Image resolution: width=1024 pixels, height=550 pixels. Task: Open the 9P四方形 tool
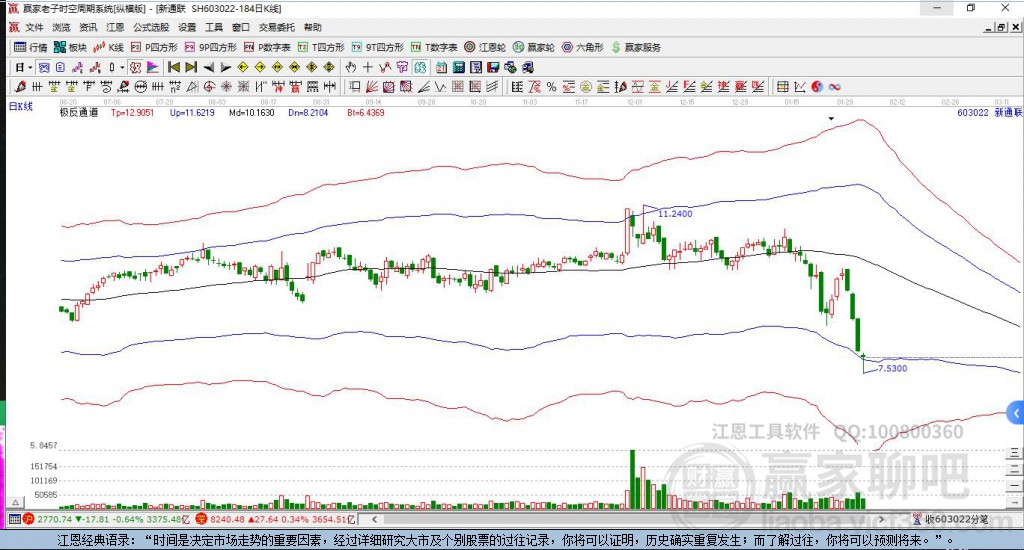[x=210, y=47]
